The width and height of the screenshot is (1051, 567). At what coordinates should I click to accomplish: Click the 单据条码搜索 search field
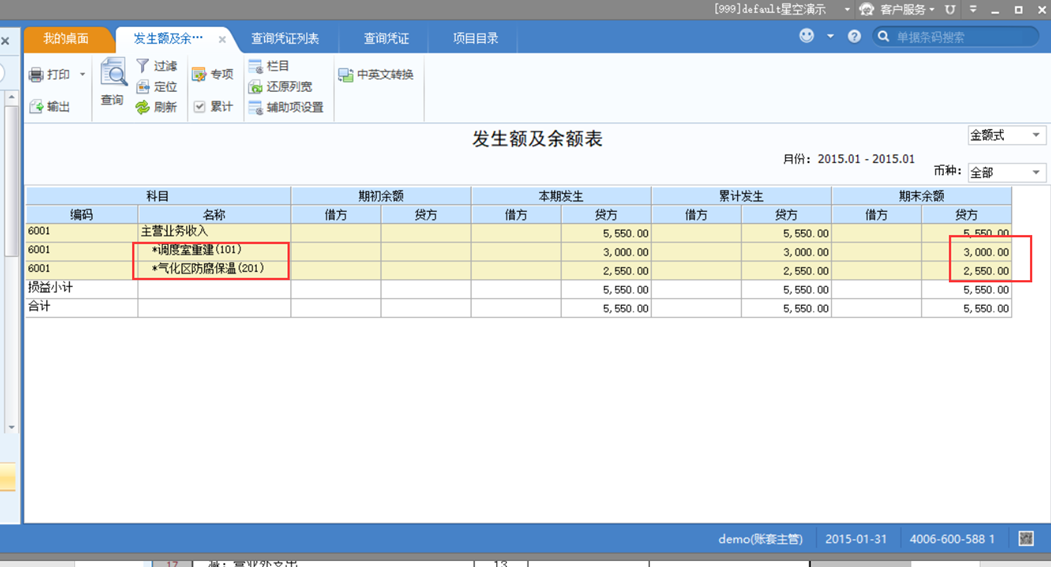(x=965, y=37)
